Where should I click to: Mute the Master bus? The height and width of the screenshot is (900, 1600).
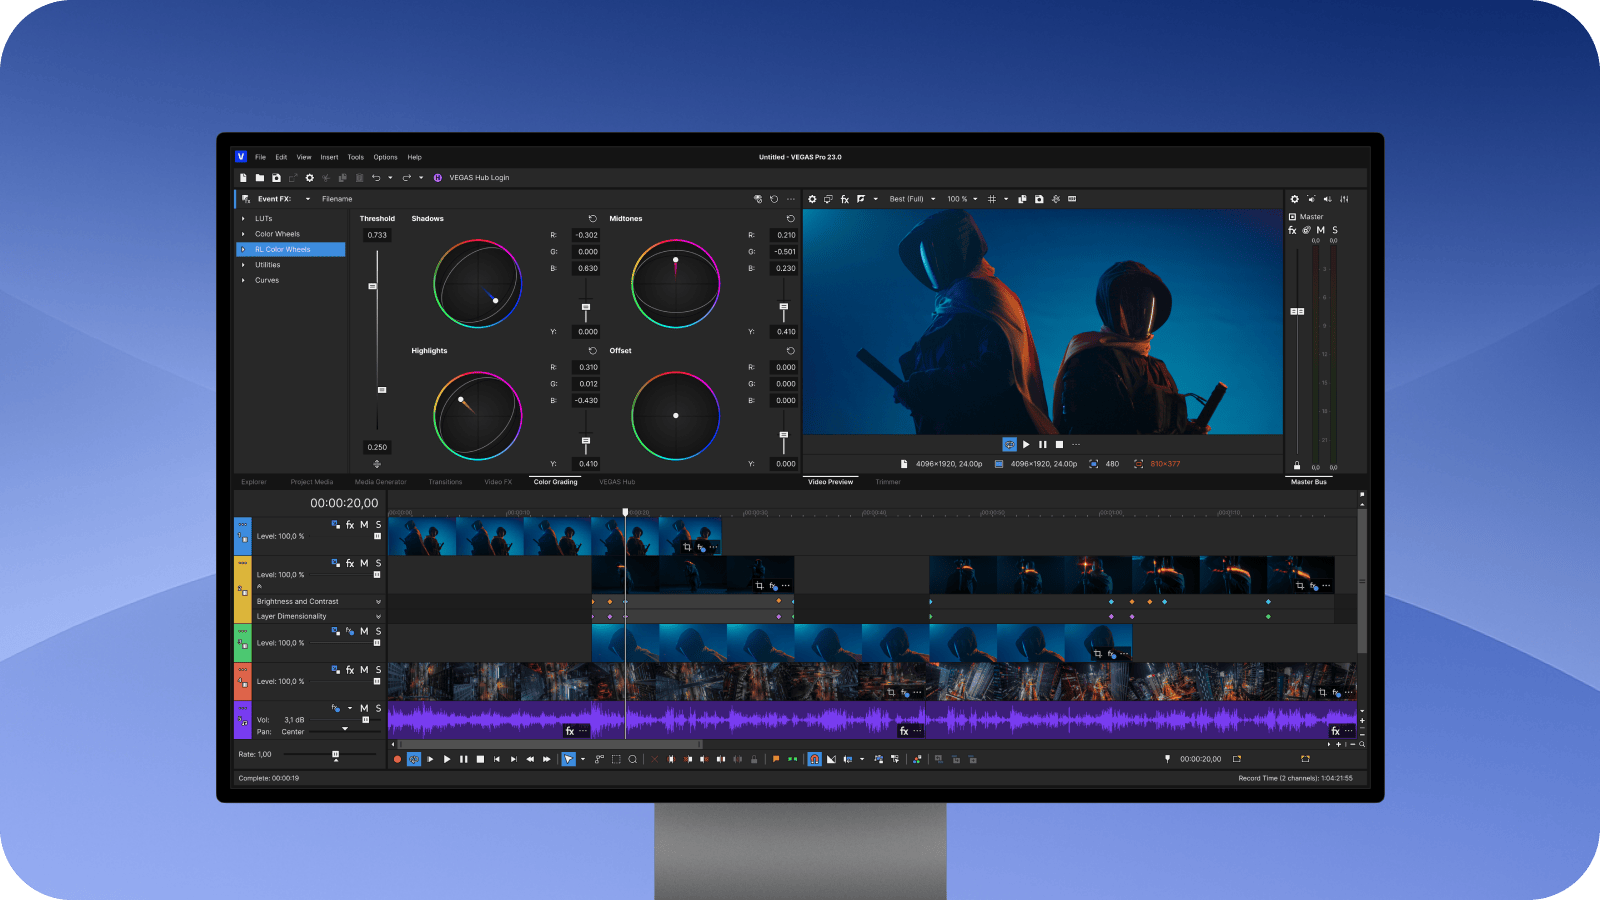1320,230
